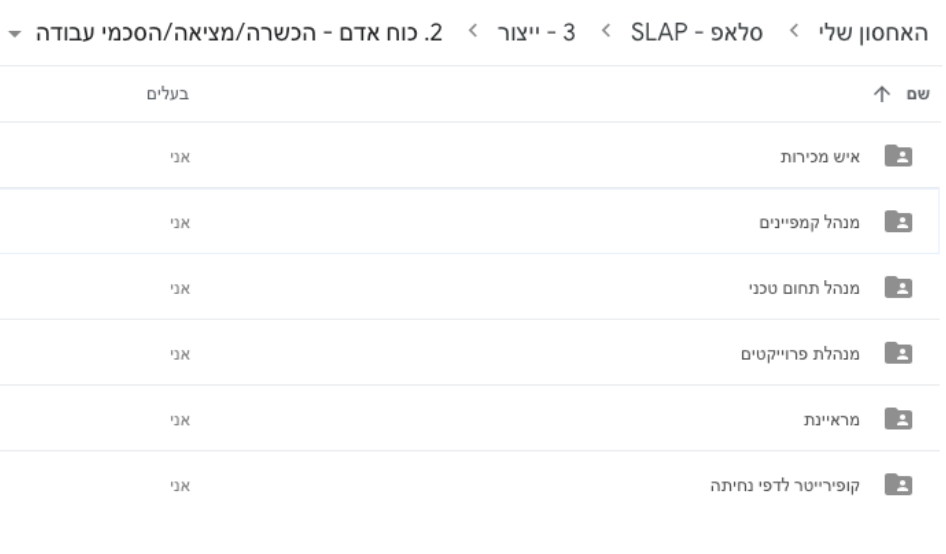The image size is (946, 554).
Task: Open the current folder dropdown arrow menu
Action: [x=15, y=34]
